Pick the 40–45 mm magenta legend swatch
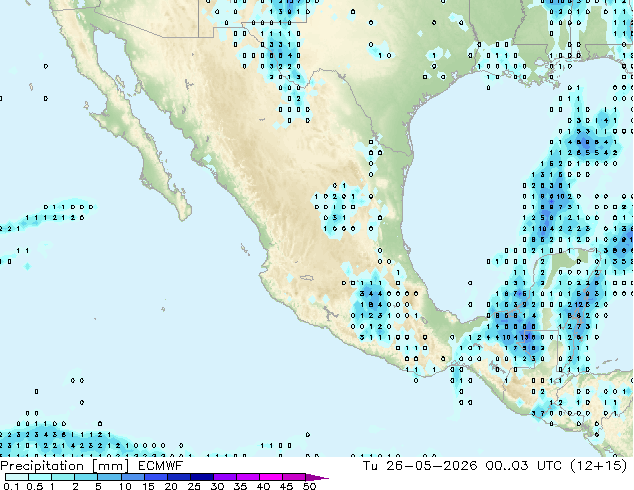Screen dimensions: 634x490 [271, 477]
